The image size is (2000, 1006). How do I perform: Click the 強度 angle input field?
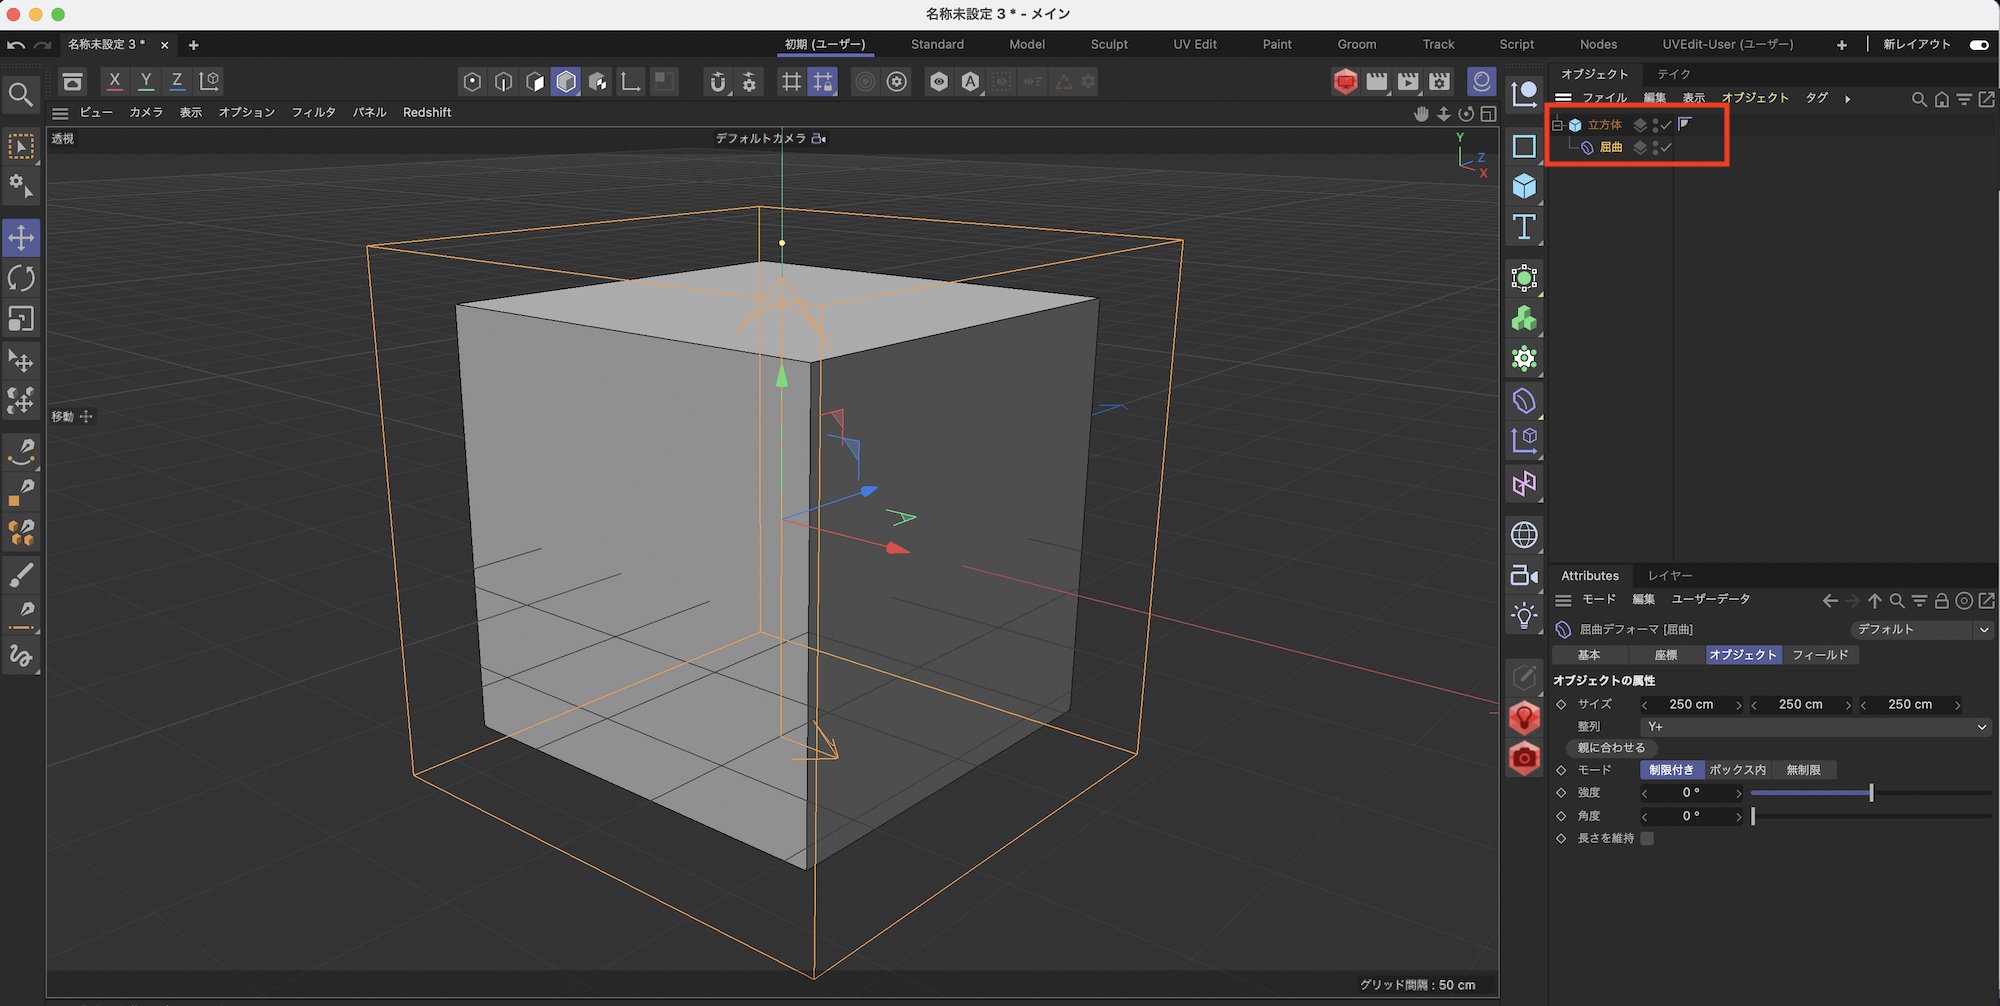(1691, 793)
